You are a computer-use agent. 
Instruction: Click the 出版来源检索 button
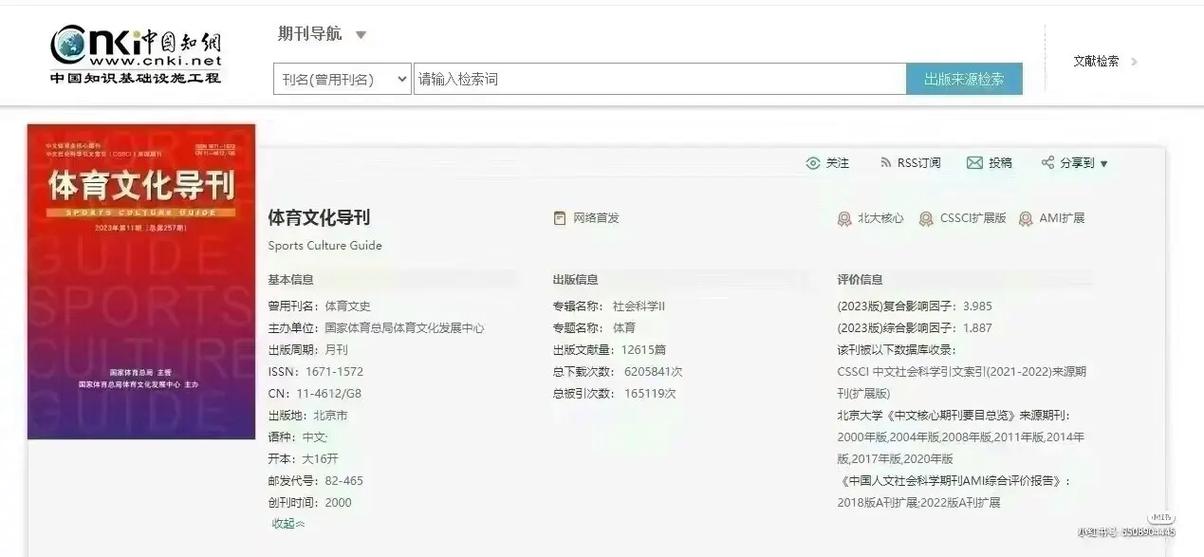coord(964,79)
